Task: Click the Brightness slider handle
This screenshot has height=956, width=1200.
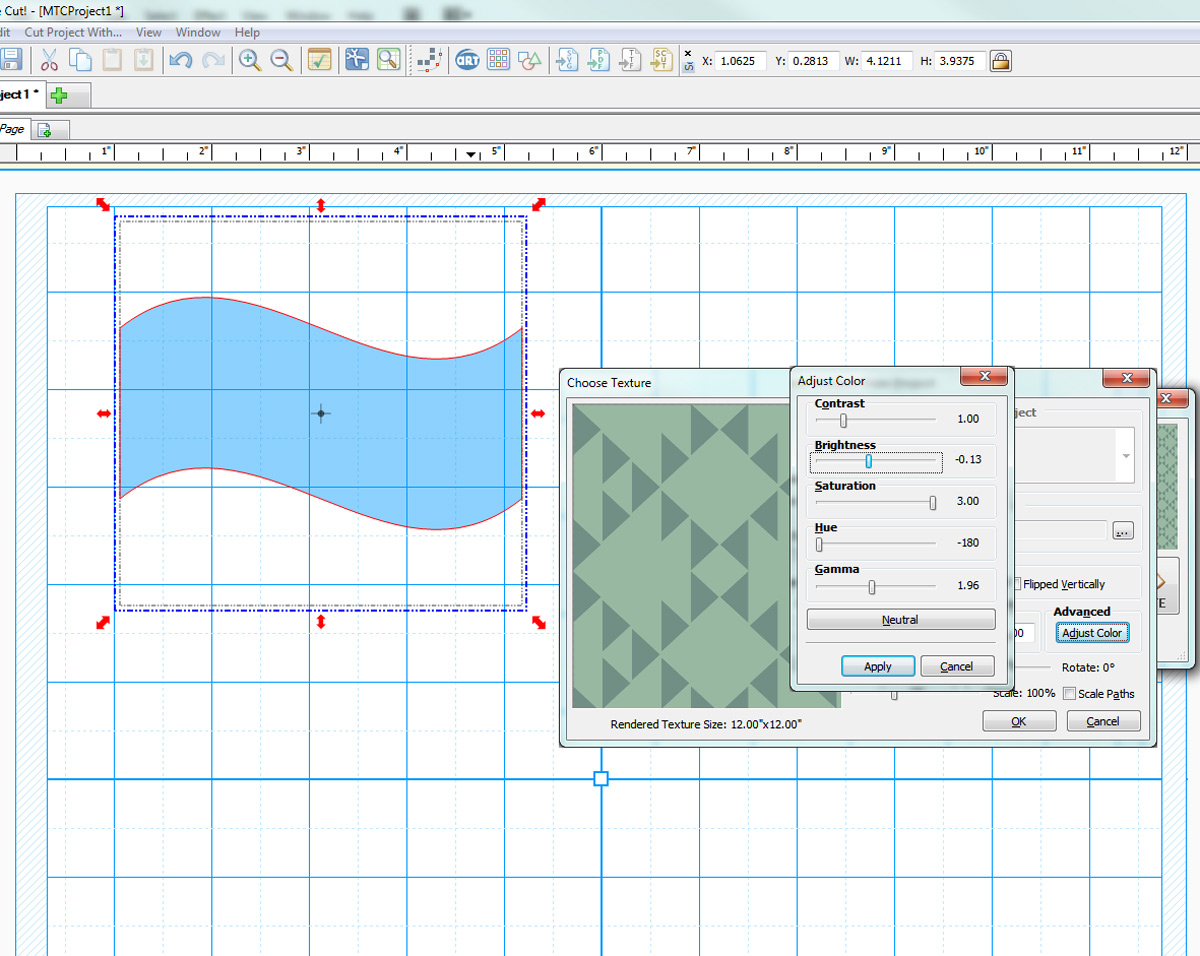Action: click(x=868, y=461)
